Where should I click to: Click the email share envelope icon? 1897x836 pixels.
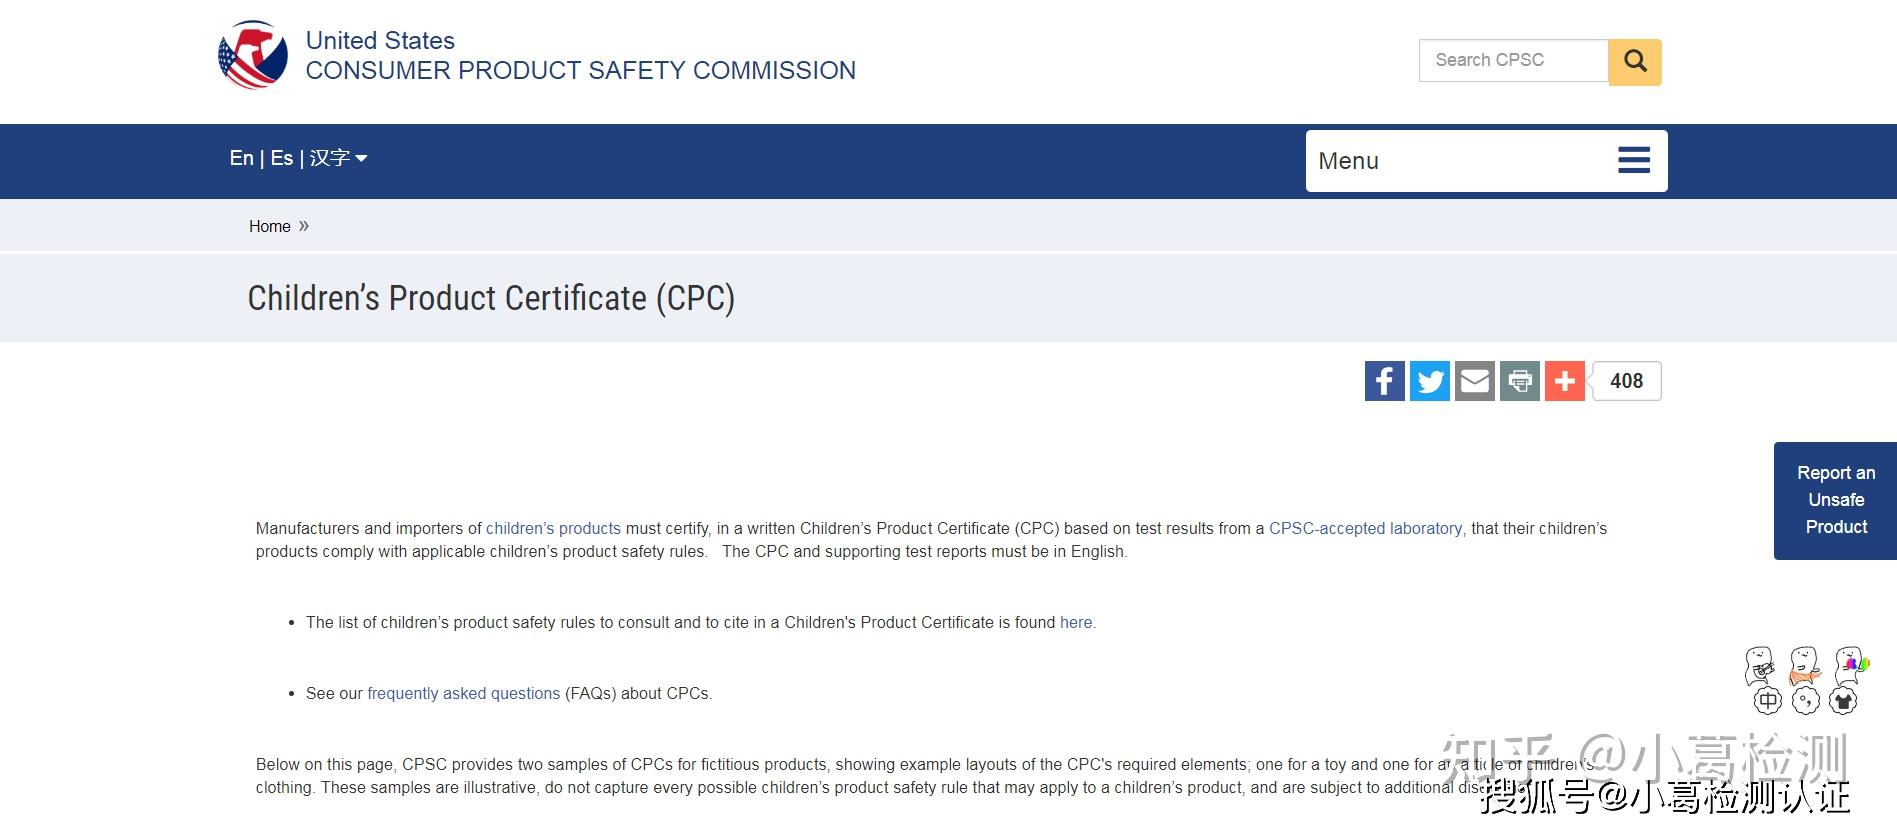[x=1474, y=381]
